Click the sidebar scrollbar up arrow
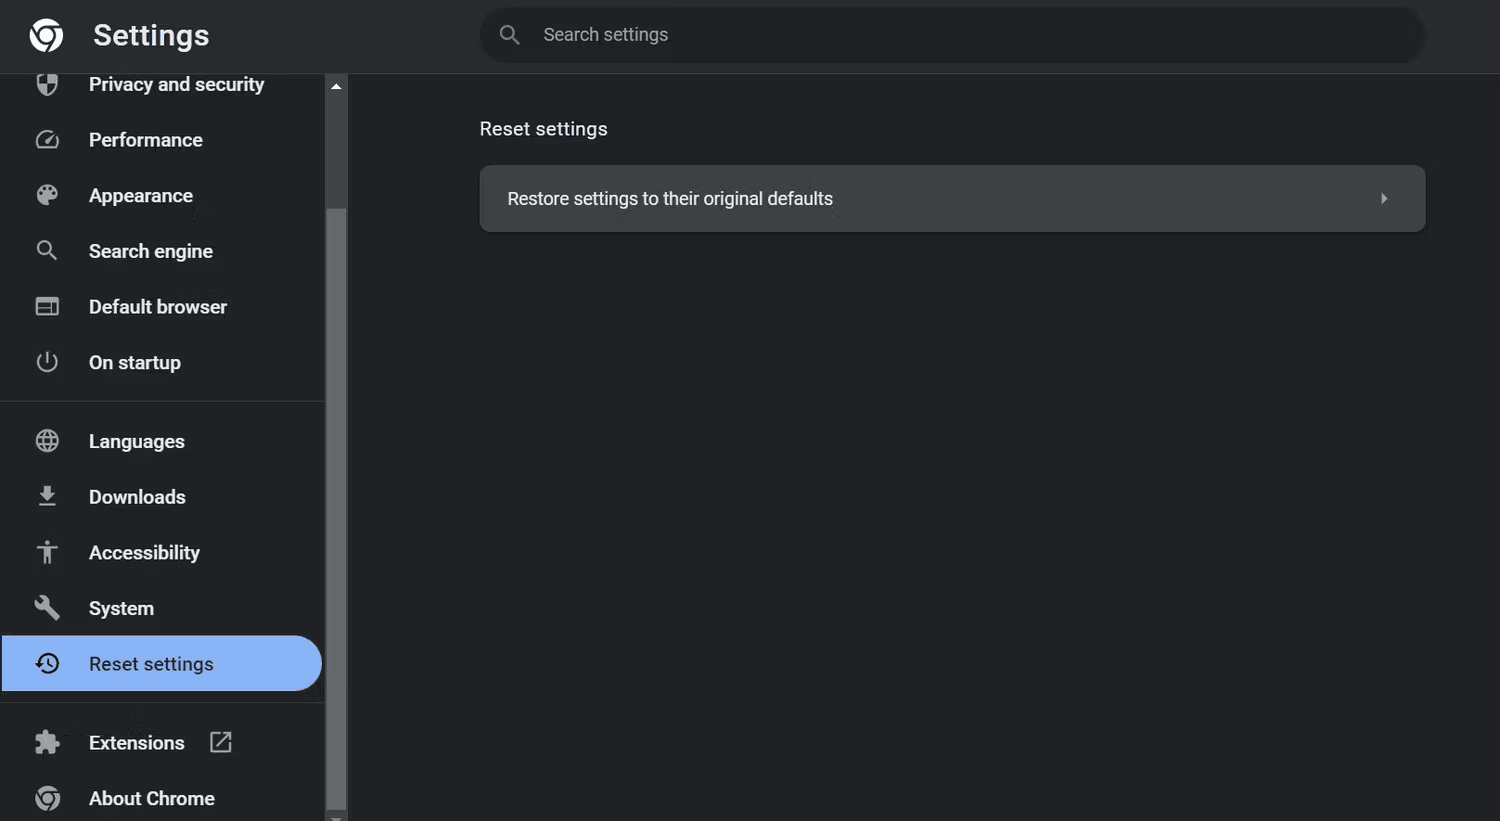 click(x=336, y=85)
